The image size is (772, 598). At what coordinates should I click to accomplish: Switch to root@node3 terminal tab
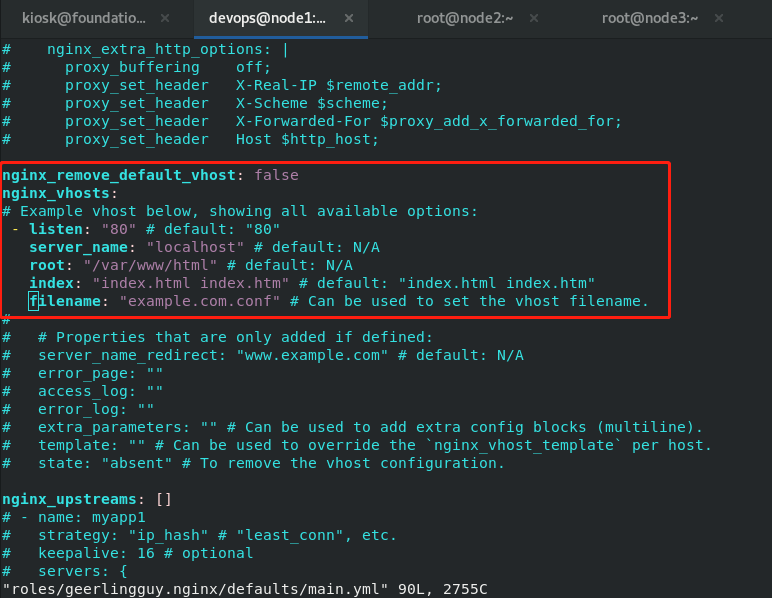(x=650, y=18)
